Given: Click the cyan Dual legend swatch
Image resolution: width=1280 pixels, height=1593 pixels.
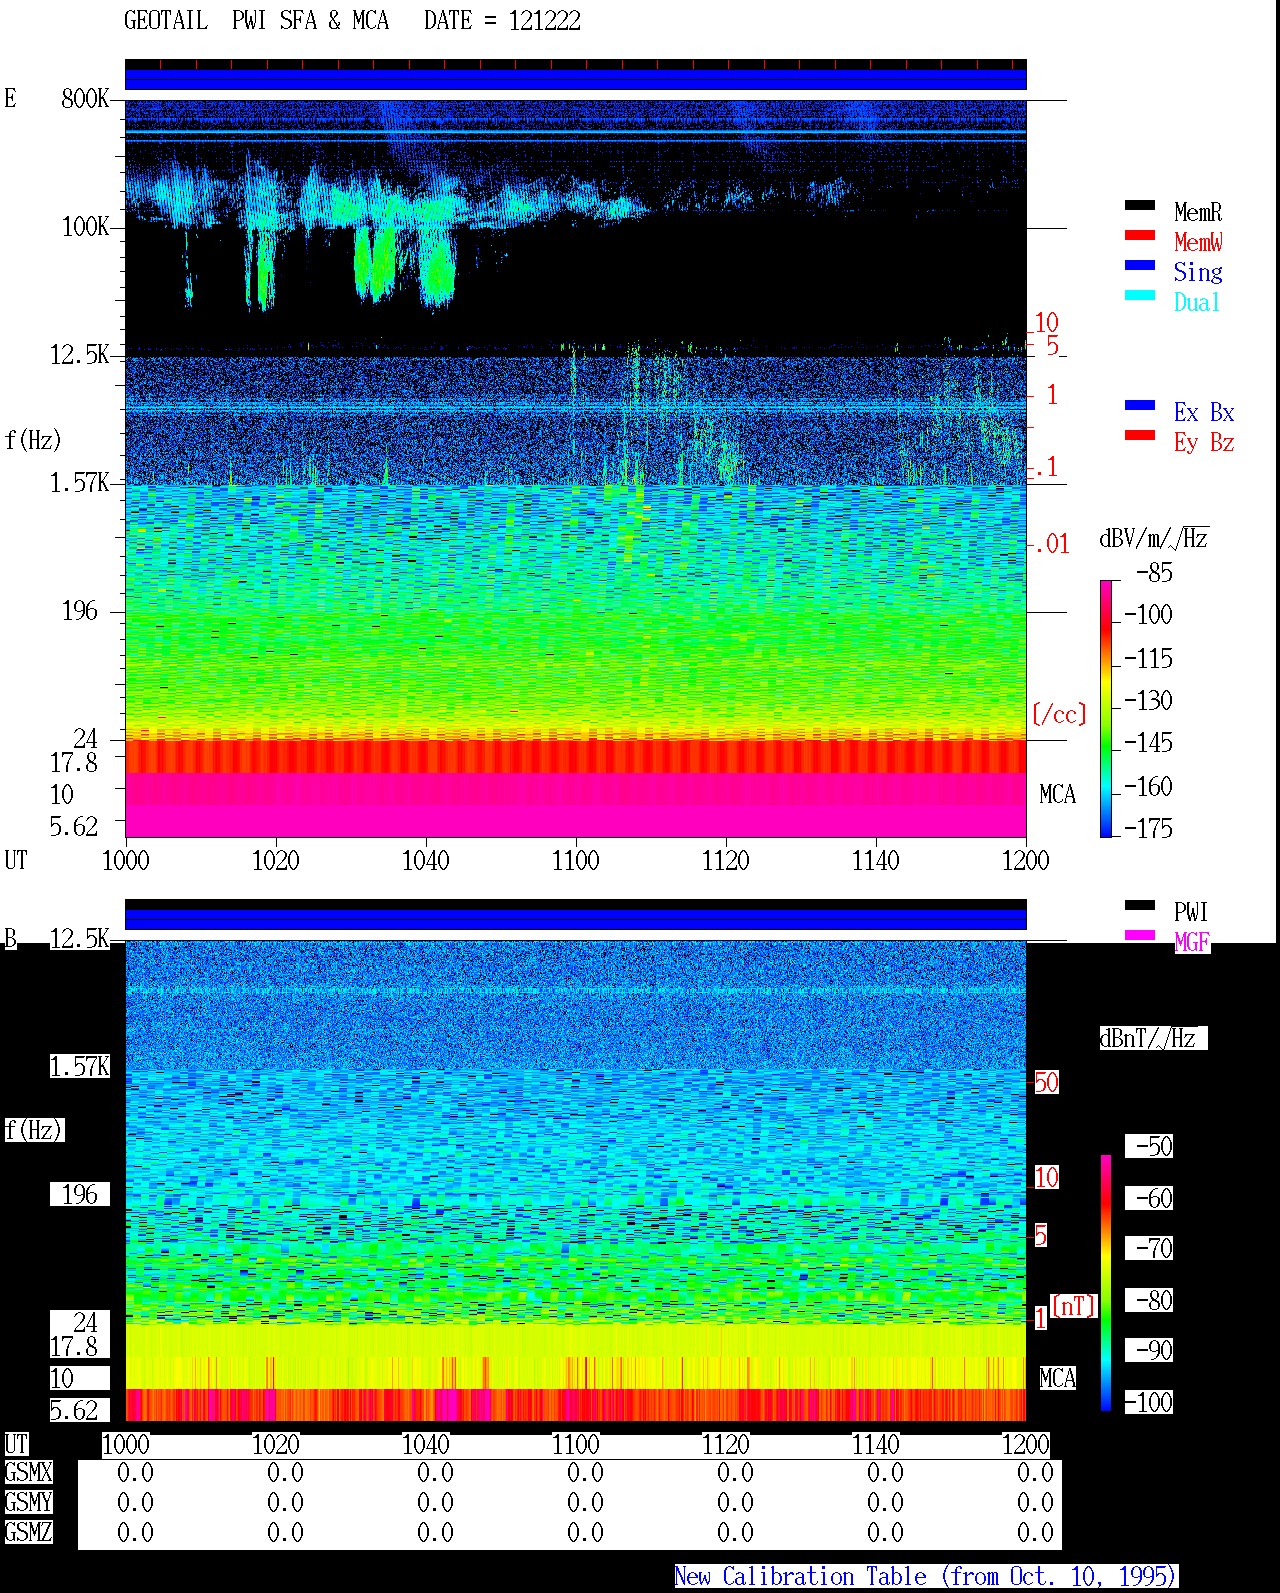Looking at the screenshot, I should [x=1139, y=295].
